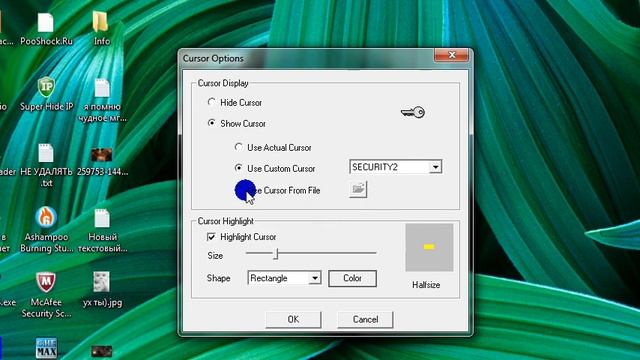This screenshot has height=360, width=640.
Task: Select the 'я помню чудное мг...' document icon
Action: point(102,100)
